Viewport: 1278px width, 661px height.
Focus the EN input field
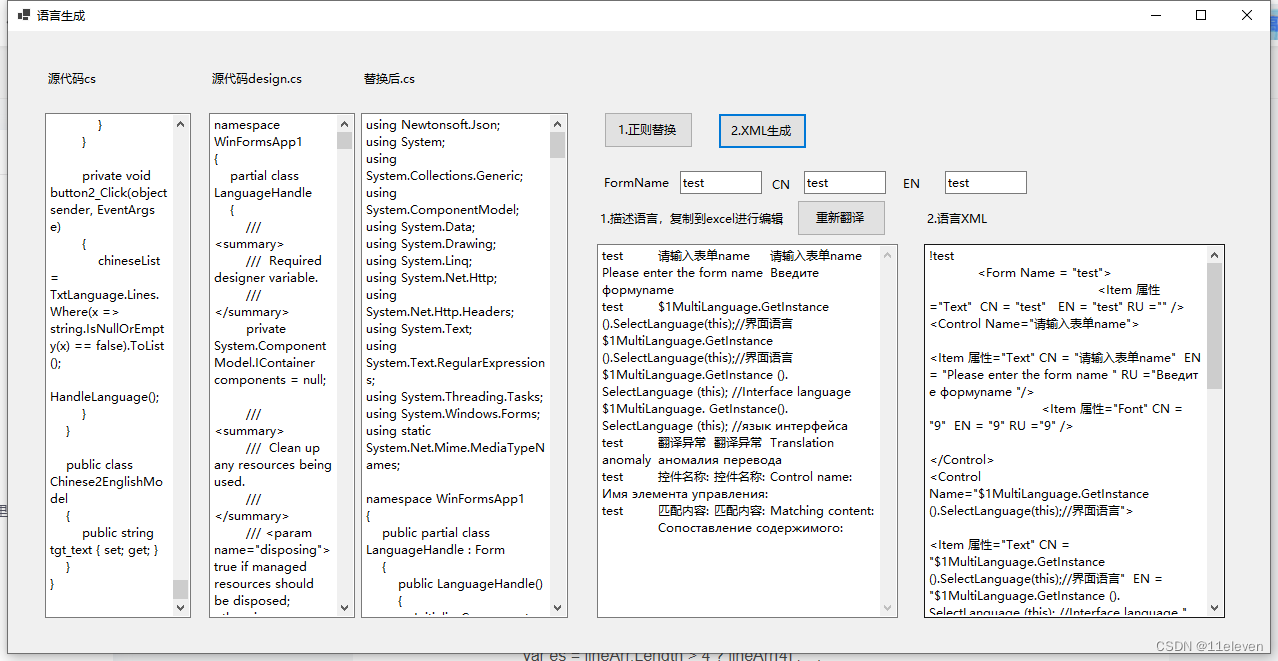click(986, 183)
